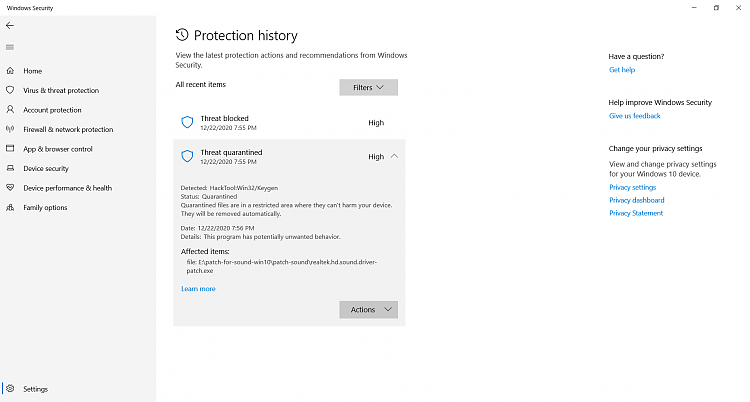Click the Account protection person icon

pyautogui.click(x=10, y=110)
